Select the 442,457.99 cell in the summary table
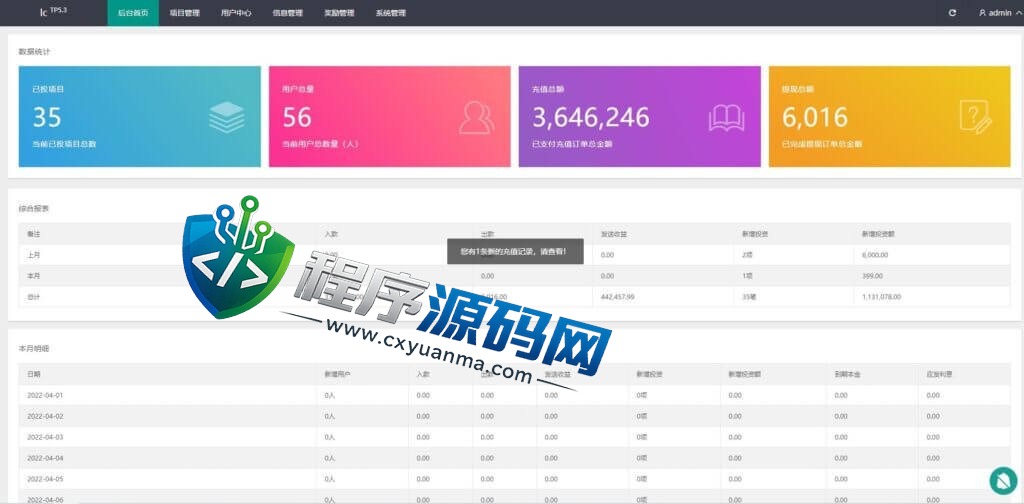The height and width of the screenshot is (504, 1024). (x=617, y=296)
